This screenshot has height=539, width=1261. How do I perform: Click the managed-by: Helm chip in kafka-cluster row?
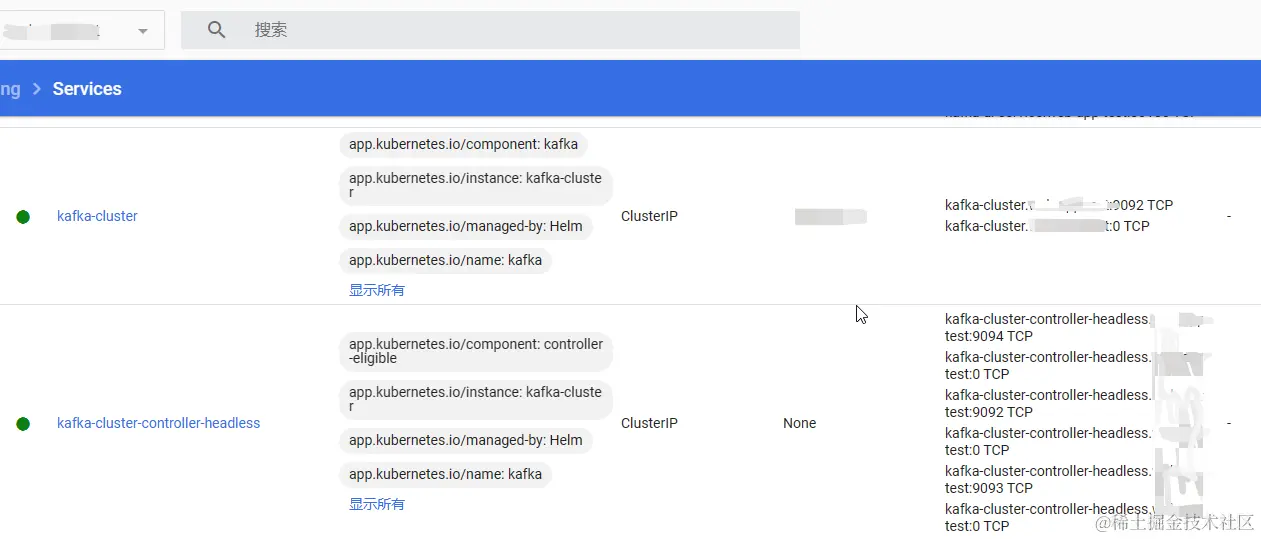[x=465, y=226]
